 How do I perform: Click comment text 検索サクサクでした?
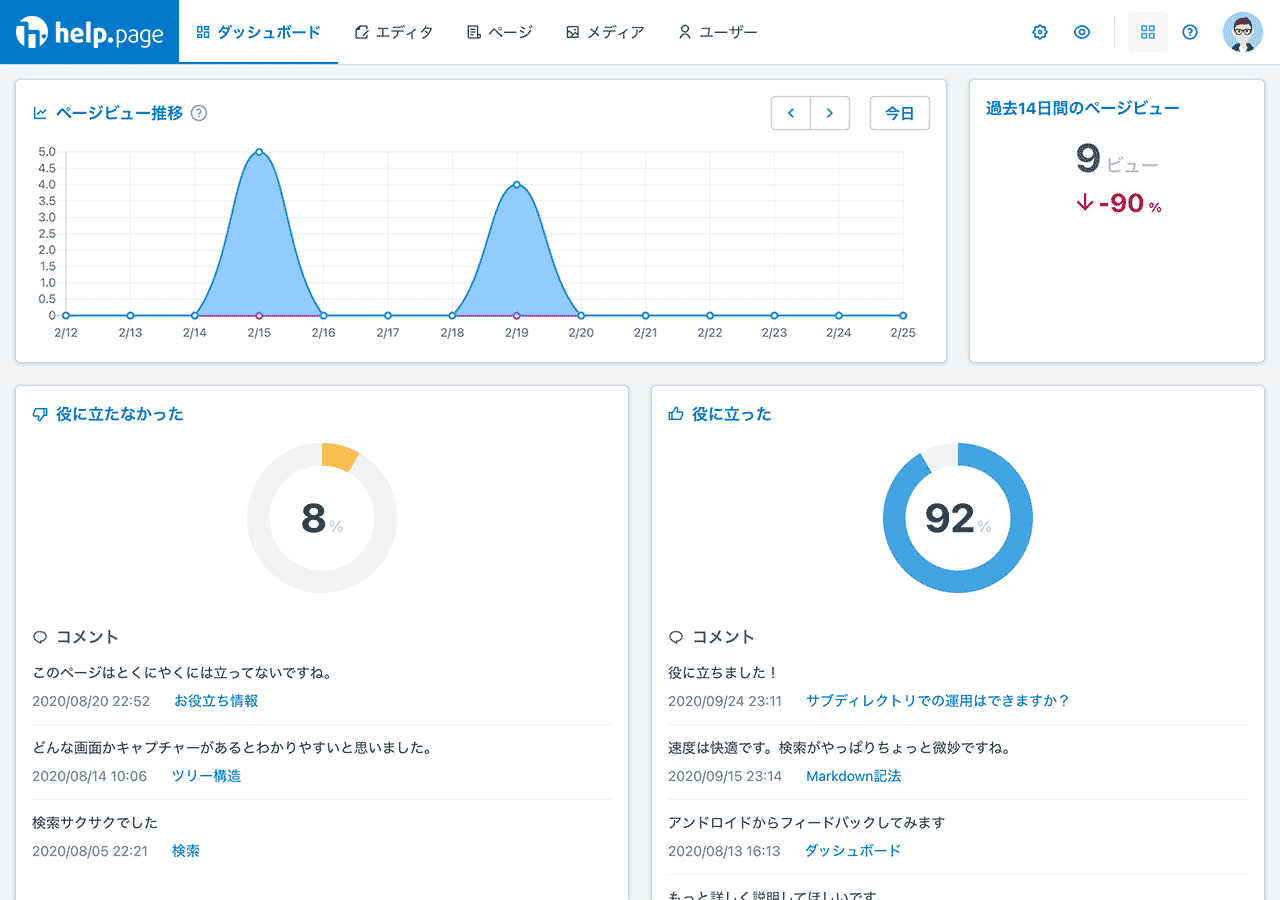95,823
